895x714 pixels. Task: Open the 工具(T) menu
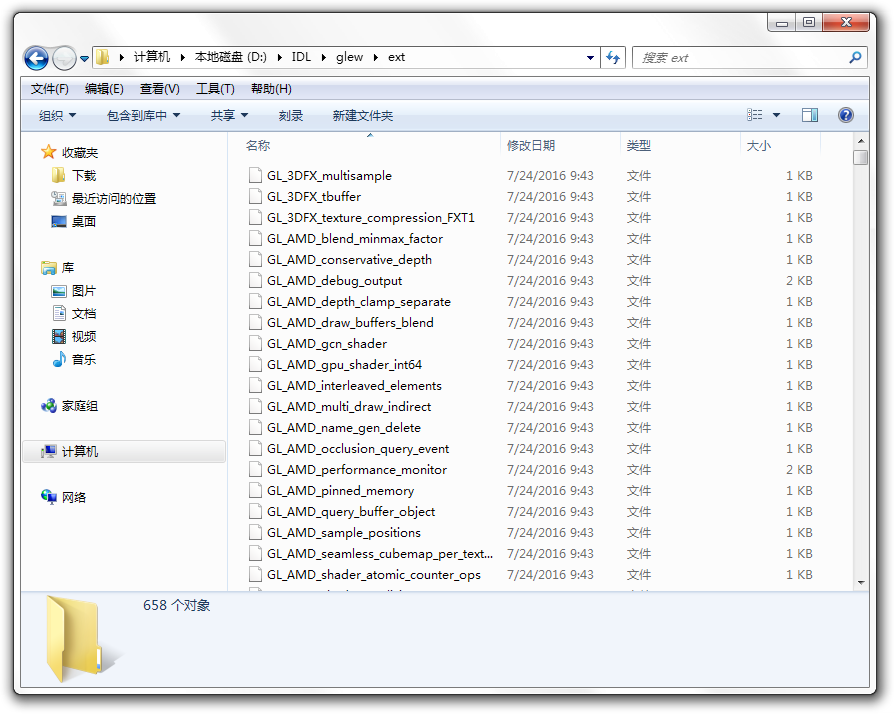point(215,89)
